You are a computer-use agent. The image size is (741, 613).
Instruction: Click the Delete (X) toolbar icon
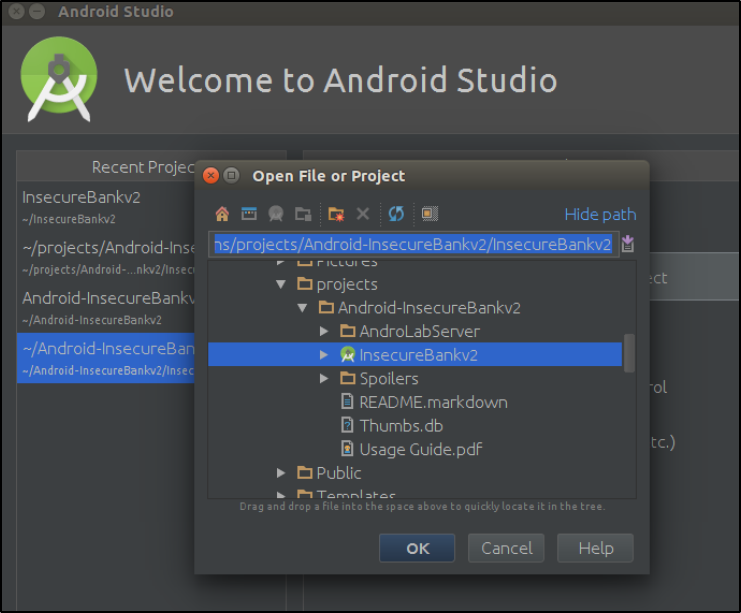pos(363,214)
